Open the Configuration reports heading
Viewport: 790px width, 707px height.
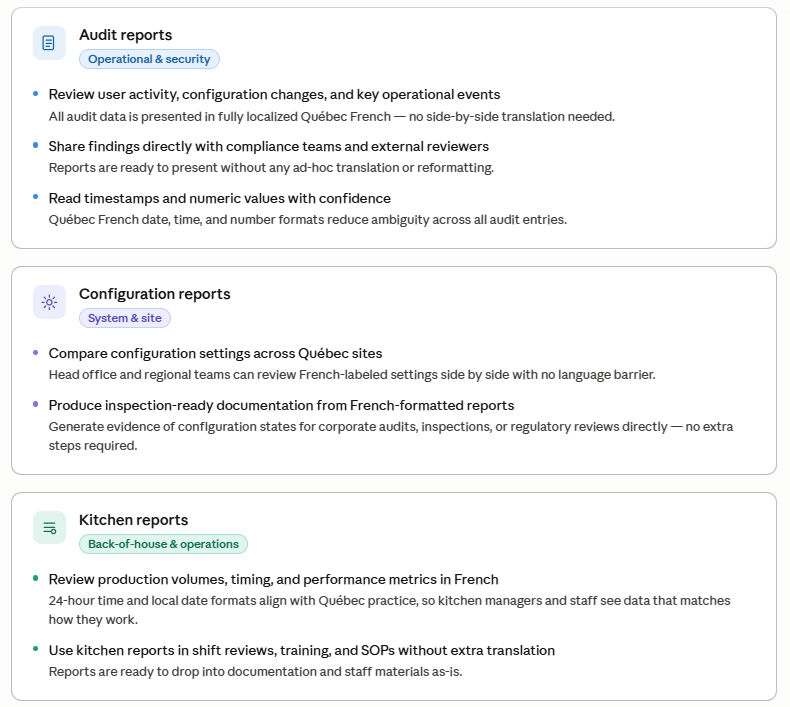click(x=155, y=294)
